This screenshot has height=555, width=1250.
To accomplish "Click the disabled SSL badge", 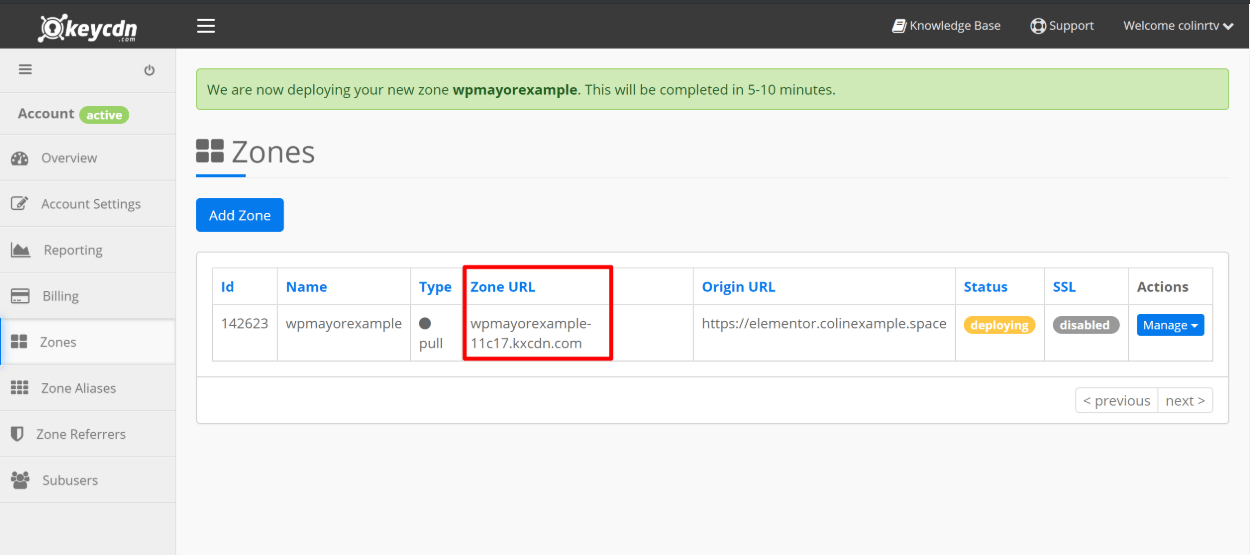I will pyautogui.click(x=1085, y=325).
